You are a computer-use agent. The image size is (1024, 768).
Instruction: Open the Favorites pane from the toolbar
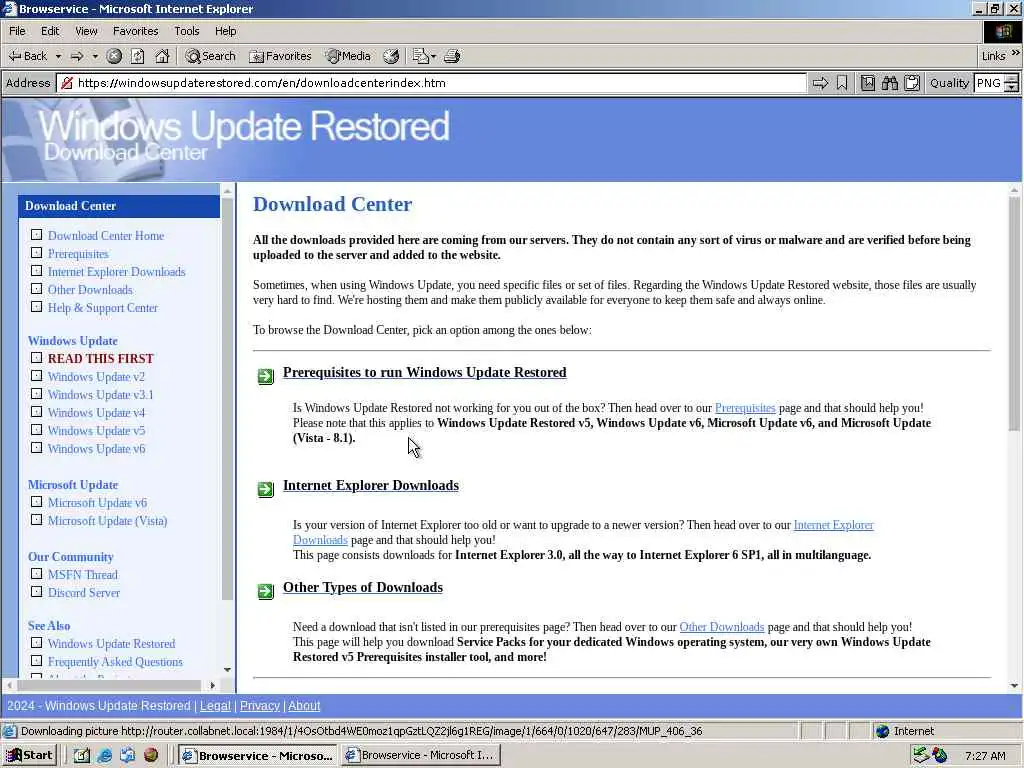click(x=280, y=56)
